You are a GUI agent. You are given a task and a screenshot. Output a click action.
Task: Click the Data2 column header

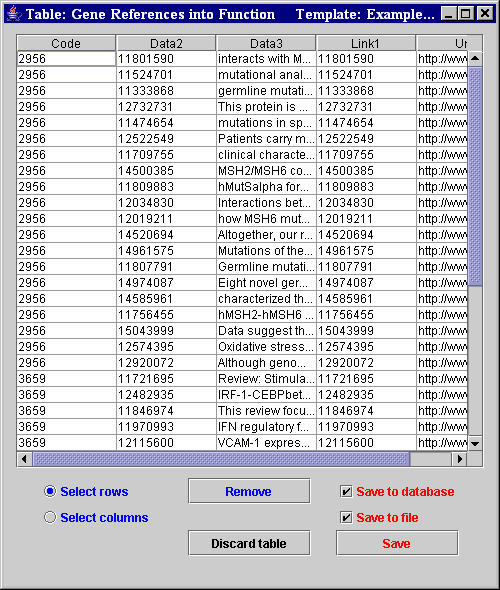(x=166, y=43)
